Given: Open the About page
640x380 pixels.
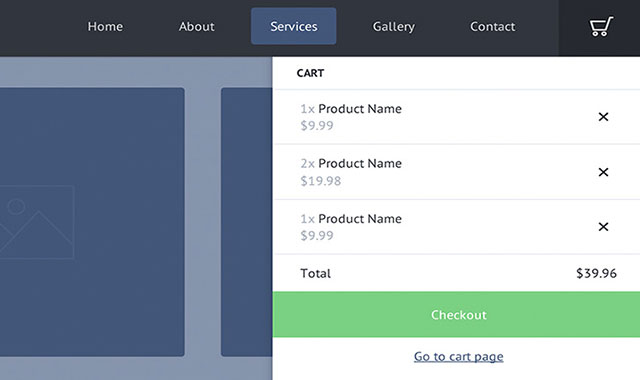Looking at the screenshot, I should [x=196, y=27].
